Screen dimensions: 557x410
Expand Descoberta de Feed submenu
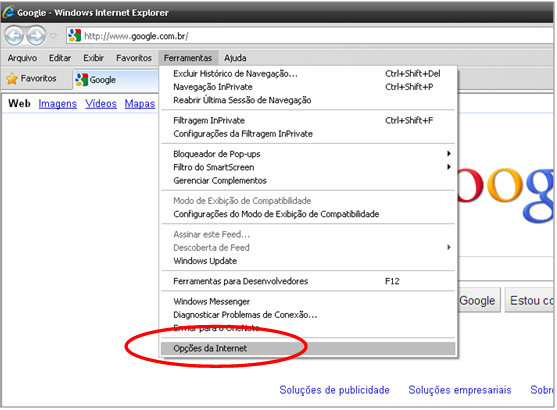tap(308, 248)
